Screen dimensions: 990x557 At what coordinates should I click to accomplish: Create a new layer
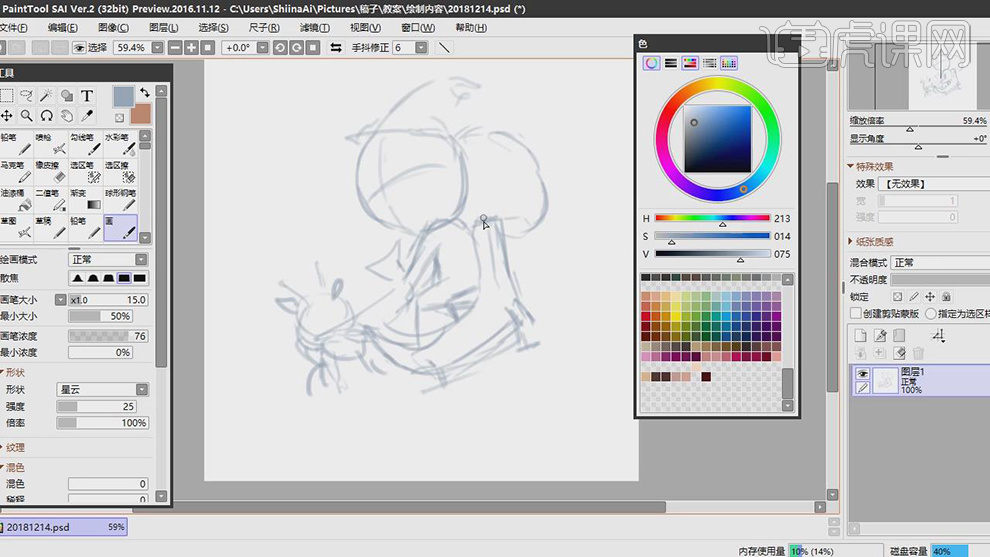click(861, 335)
